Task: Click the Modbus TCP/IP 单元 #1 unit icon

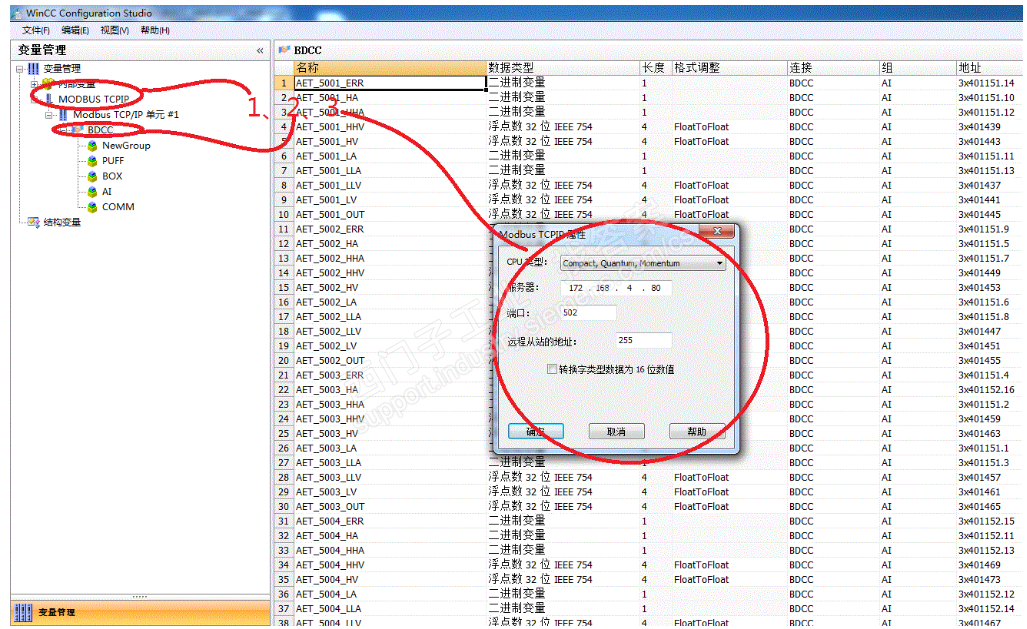Action: [x=64, y=115]
